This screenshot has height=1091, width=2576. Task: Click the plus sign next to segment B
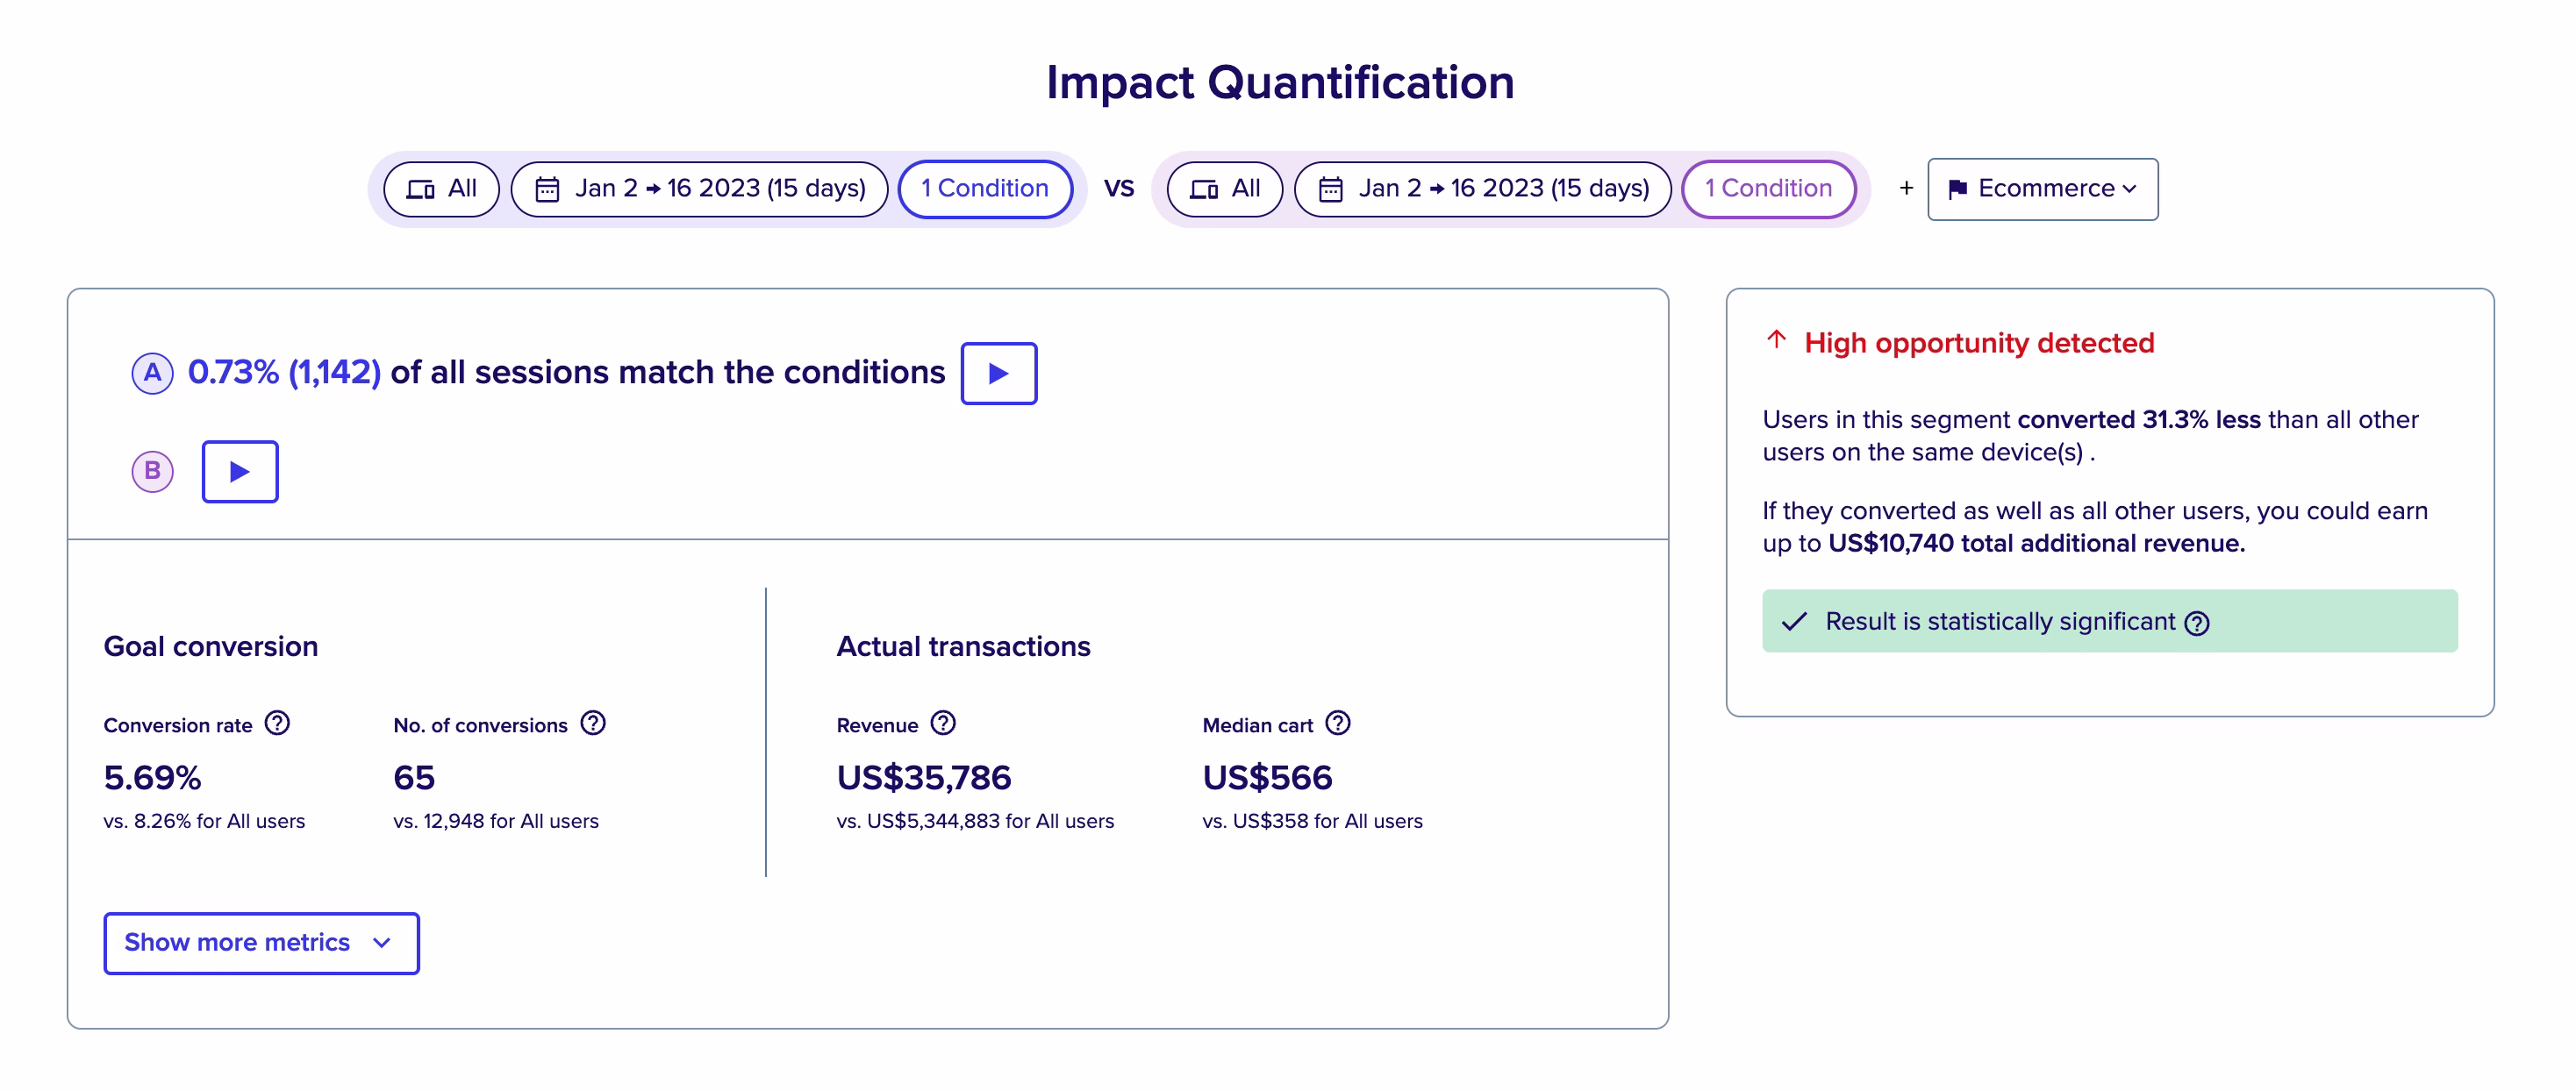(x=1907, y=188)
